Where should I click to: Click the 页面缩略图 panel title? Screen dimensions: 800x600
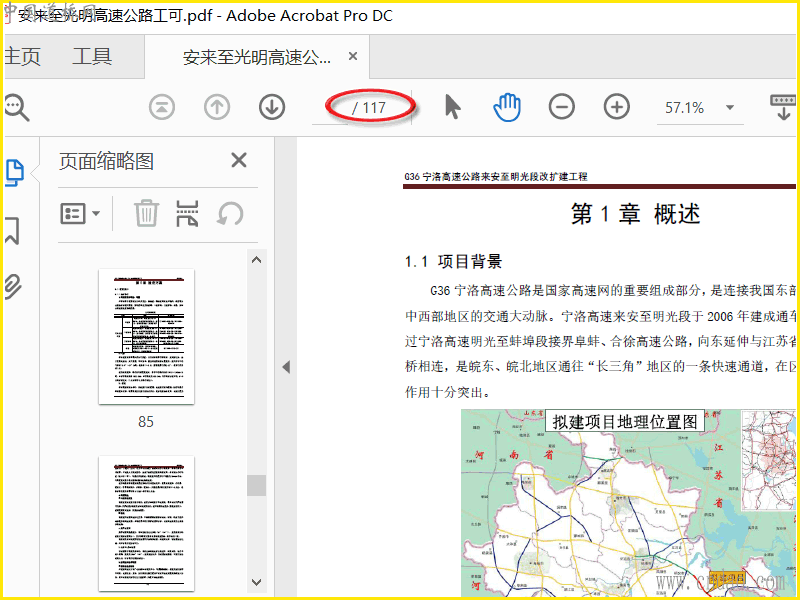coord(107,161)
